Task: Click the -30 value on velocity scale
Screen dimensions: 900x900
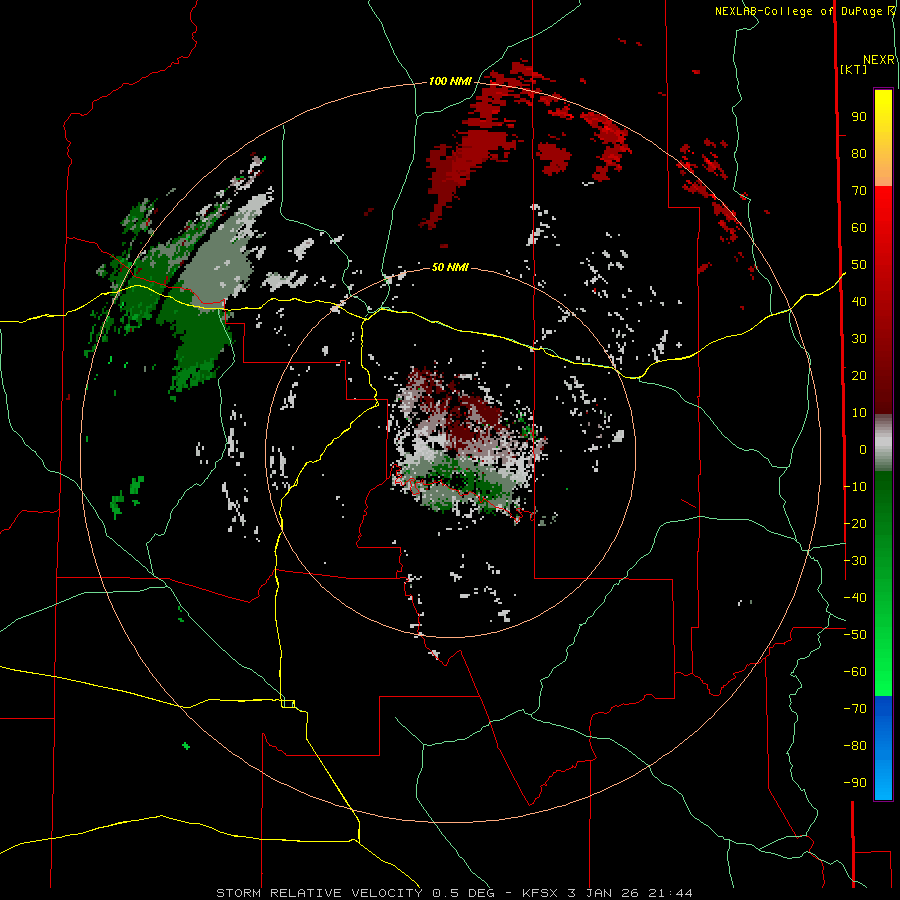Action: 855,561
